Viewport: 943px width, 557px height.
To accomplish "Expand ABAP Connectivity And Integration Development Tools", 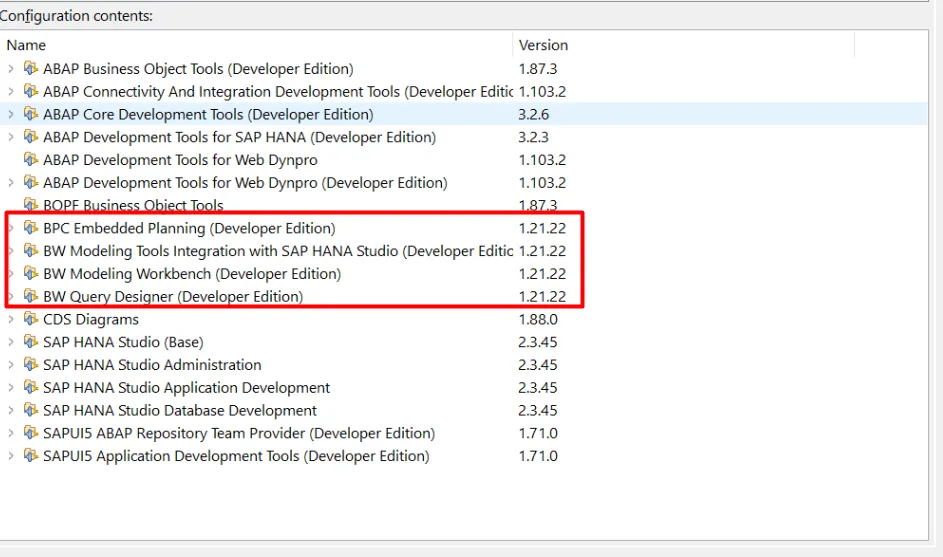I will pyautogui.click(x=10, y=91).
